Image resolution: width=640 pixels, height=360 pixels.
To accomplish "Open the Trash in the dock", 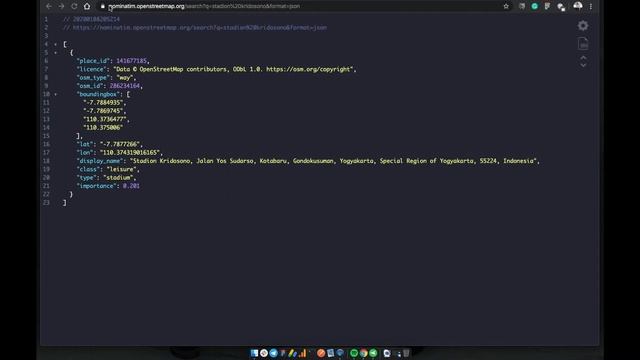I will 406,353.
